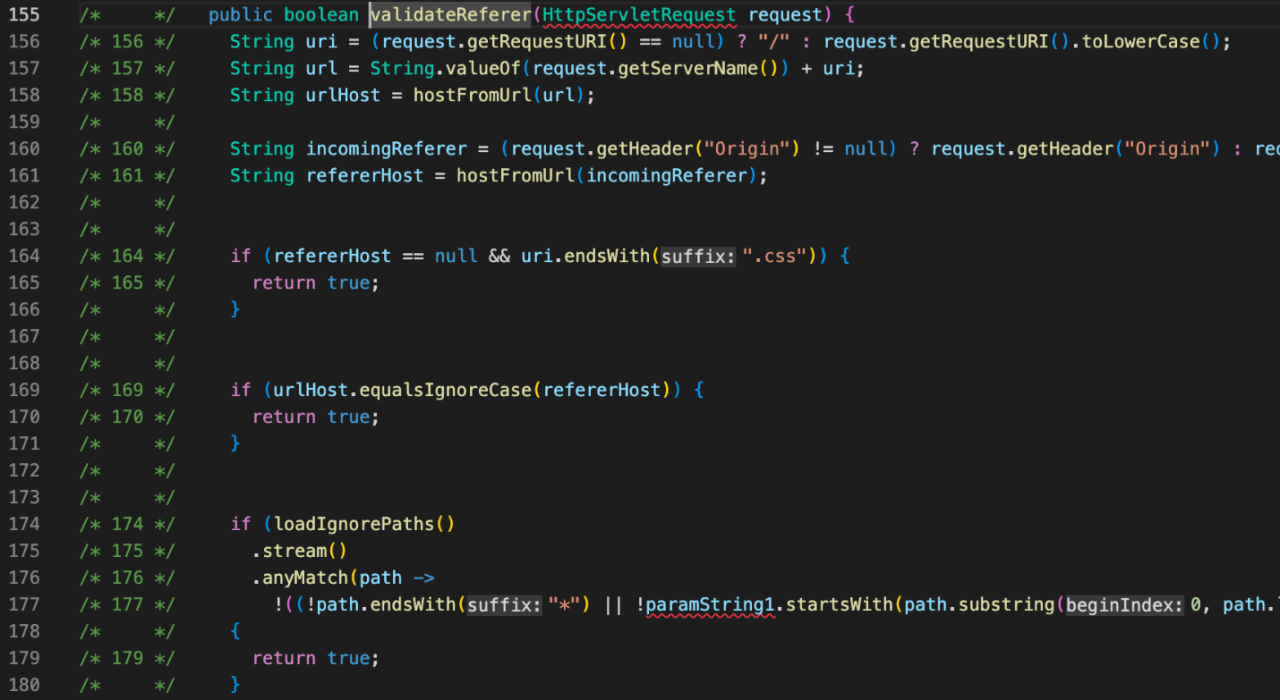Click line number 155 in the gutter

[x=24, y=16]
